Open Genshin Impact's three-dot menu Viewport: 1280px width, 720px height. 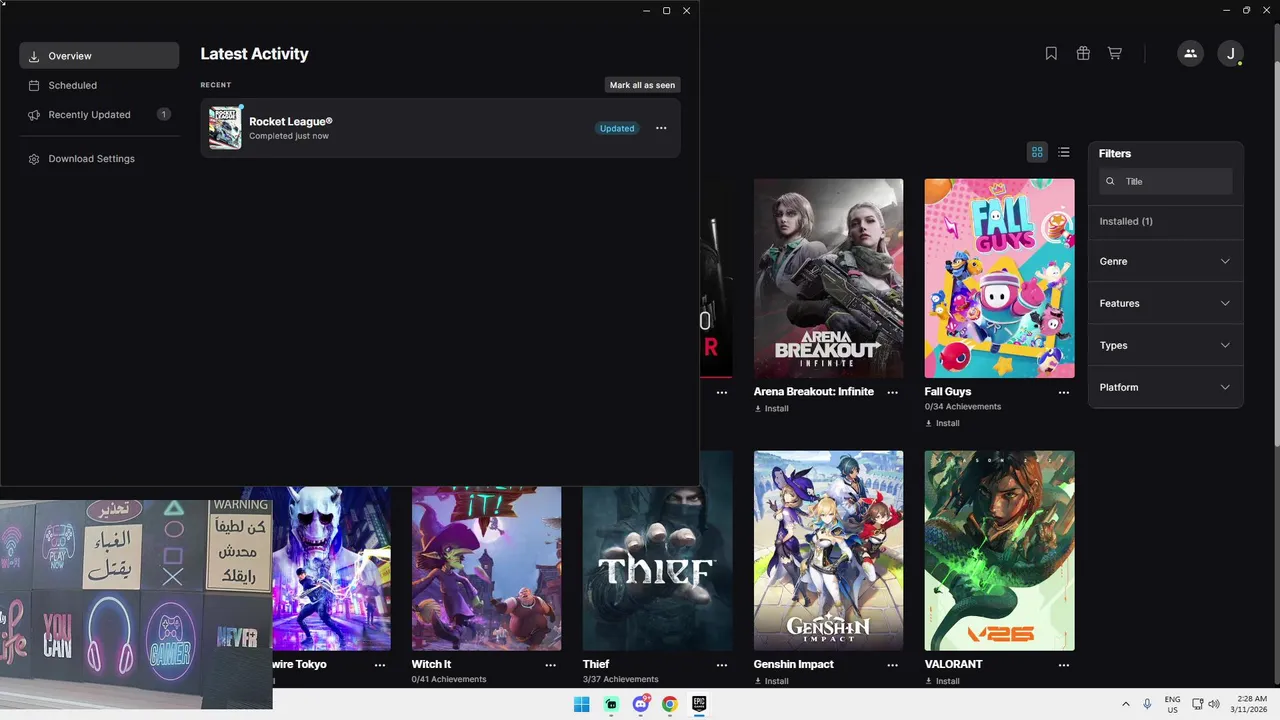892,665
